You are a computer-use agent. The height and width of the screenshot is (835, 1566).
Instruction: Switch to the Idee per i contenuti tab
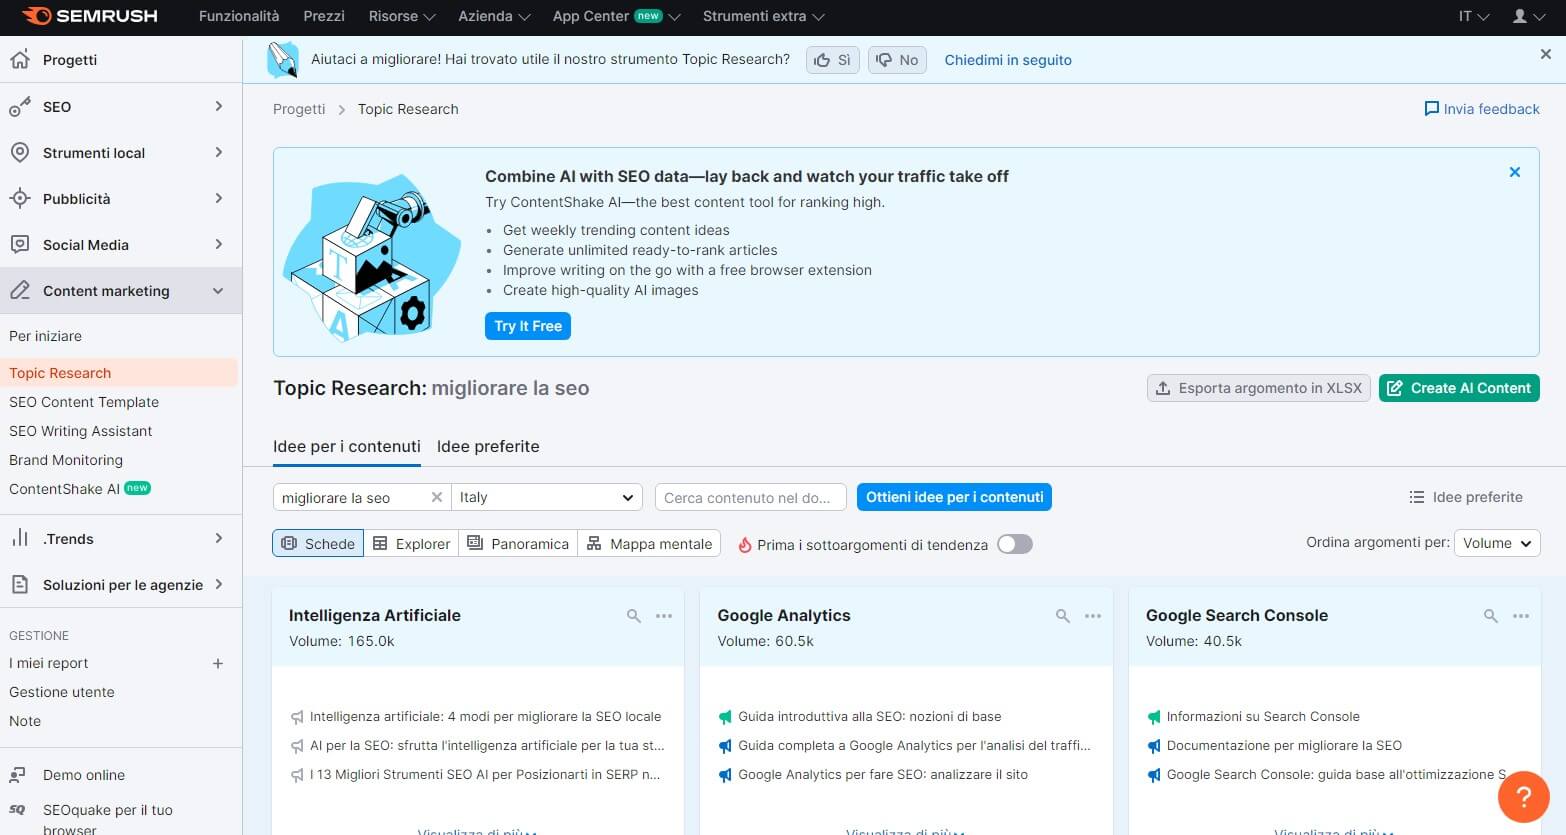347,446
